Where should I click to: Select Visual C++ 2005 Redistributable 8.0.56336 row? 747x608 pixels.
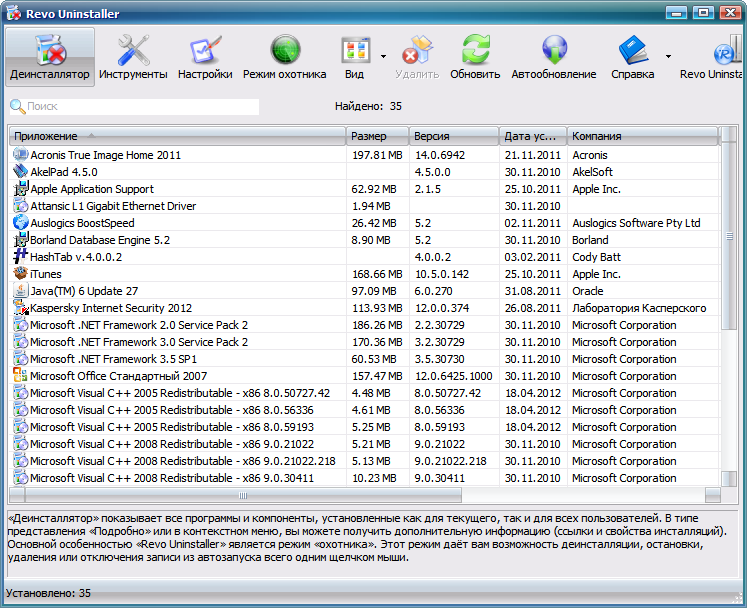point(364,410)
